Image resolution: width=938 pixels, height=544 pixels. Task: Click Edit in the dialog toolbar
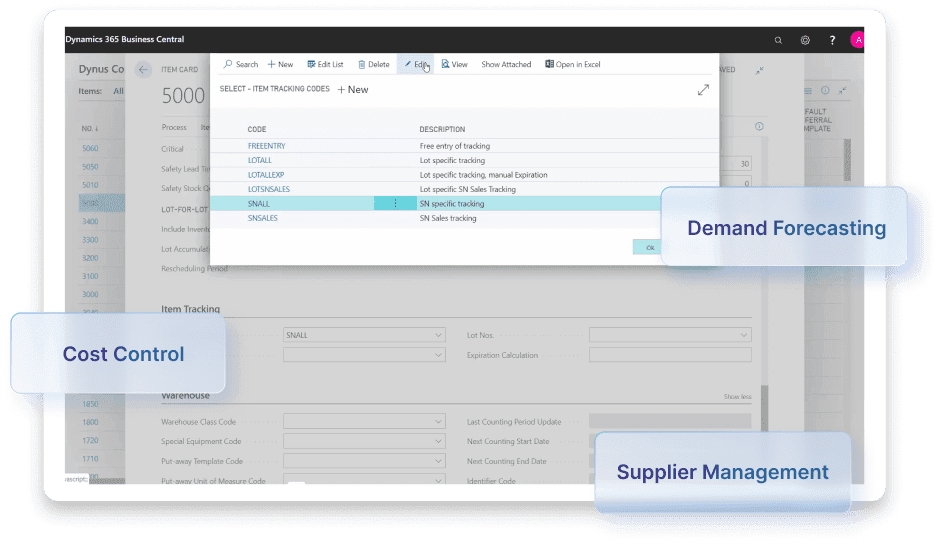[x=415, y=64]
